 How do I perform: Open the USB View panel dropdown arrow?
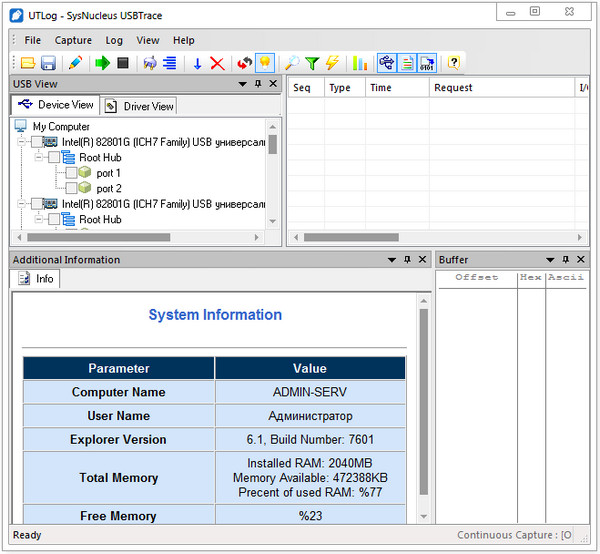pos(243,84)
